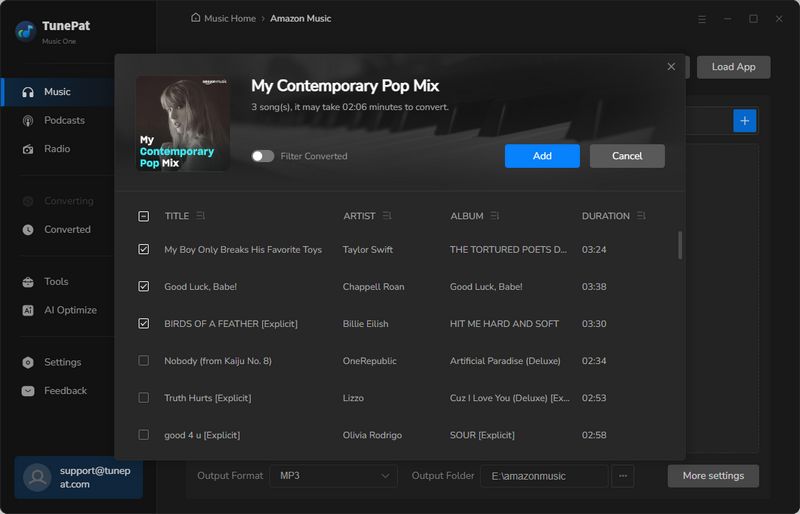The height and width of the screenshot is (514, 800).
Task: Open the Output Format MP3 dropdown
Action: point(333,476)
